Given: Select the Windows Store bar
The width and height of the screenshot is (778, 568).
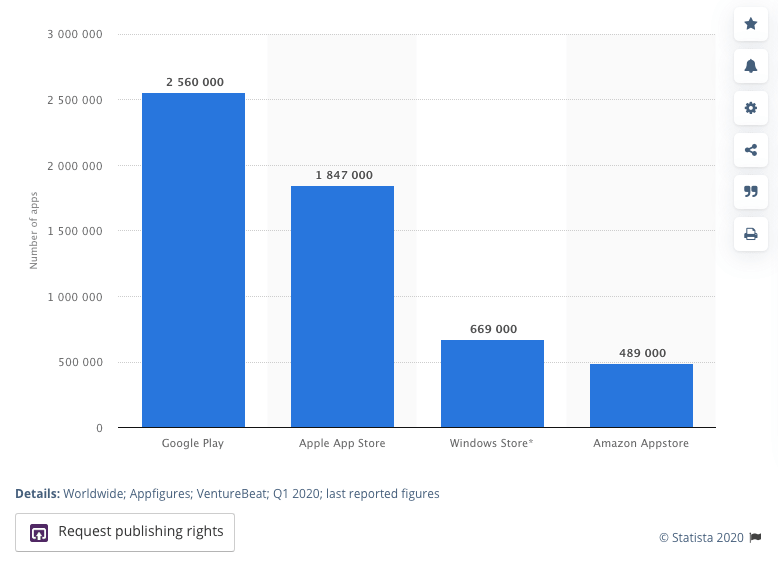Looking at the screenshot, I should 492,383.
